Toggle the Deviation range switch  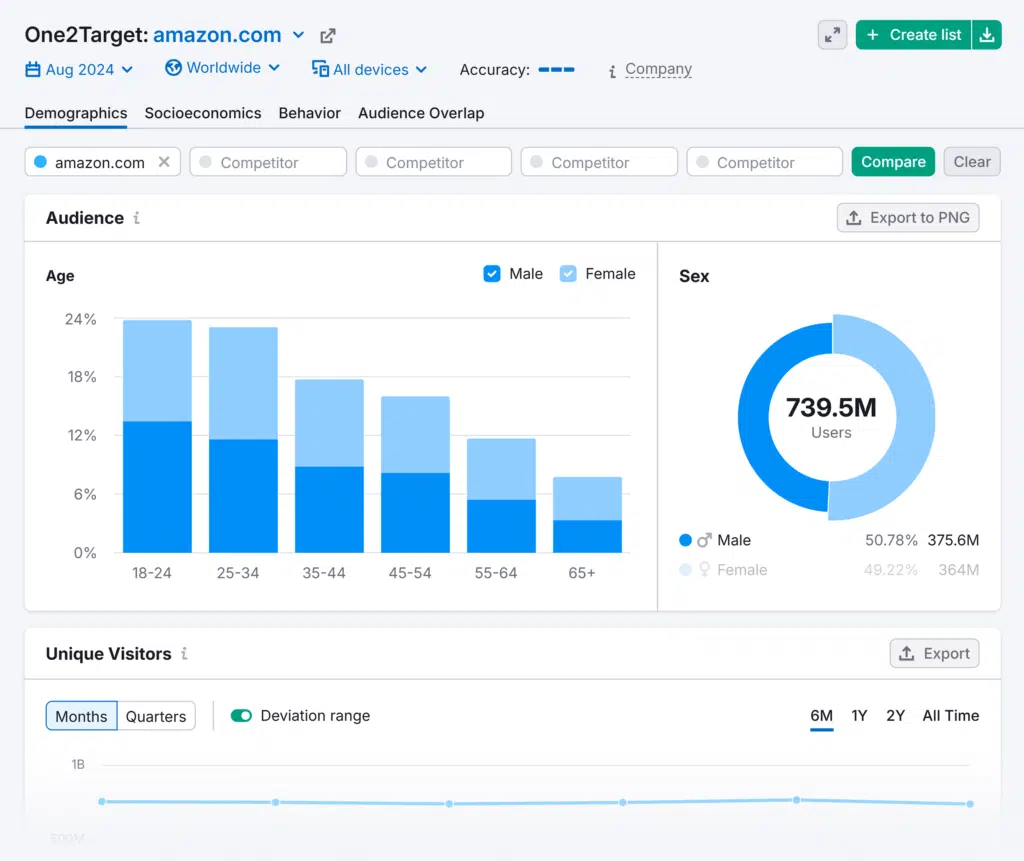(x=241, y=716)
